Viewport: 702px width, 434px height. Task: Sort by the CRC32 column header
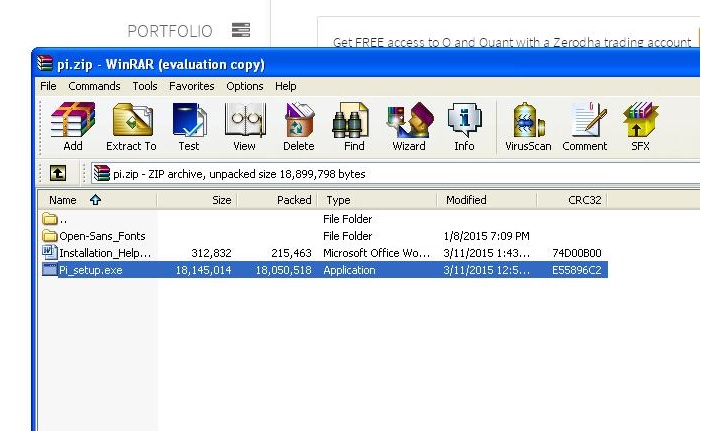point(572,200)
